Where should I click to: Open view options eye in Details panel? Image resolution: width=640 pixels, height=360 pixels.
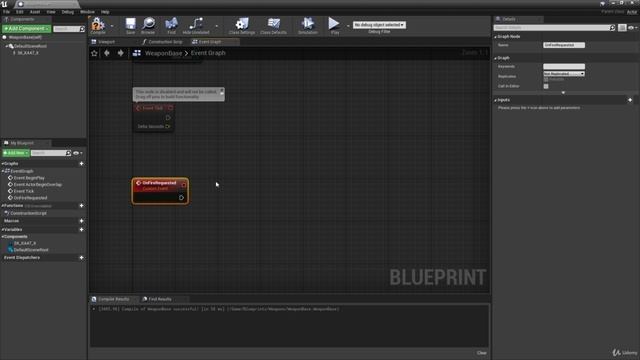[633, 28]
